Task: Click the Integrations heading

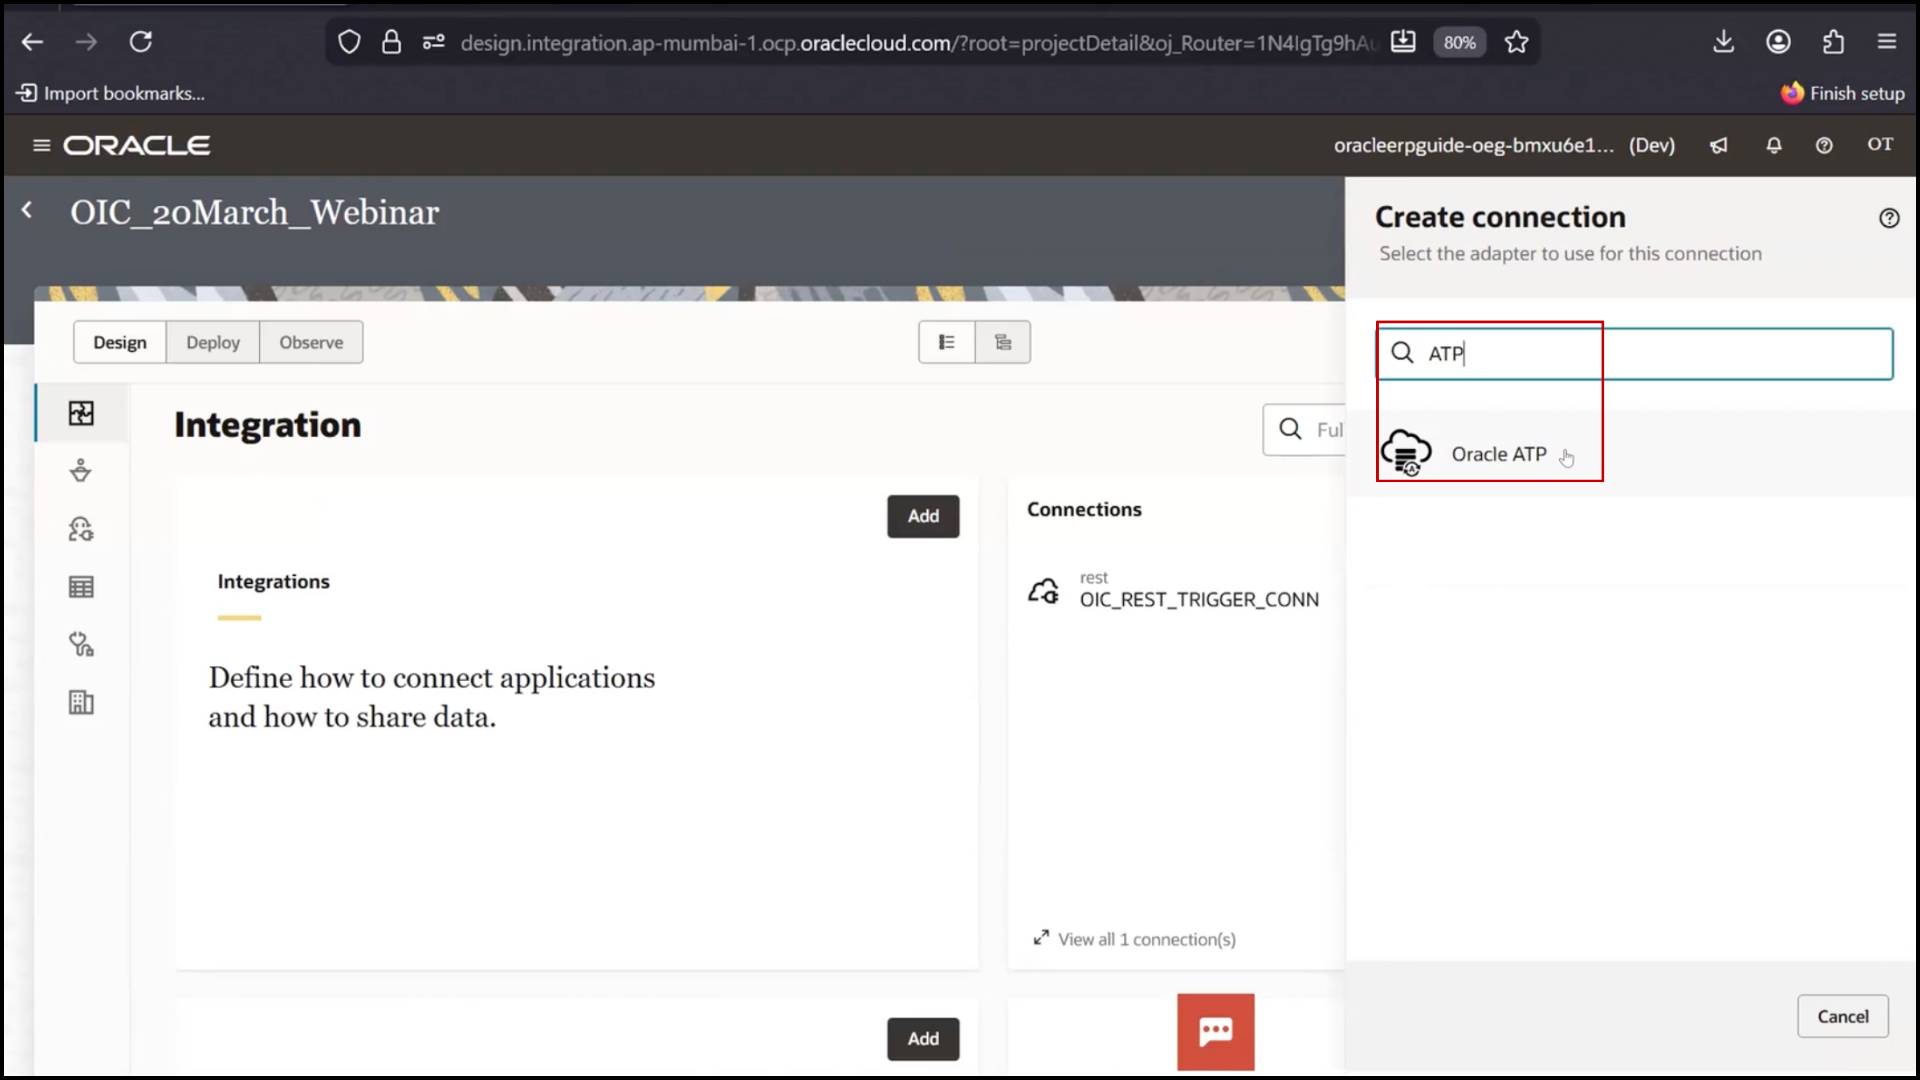Action: point(273,581)
